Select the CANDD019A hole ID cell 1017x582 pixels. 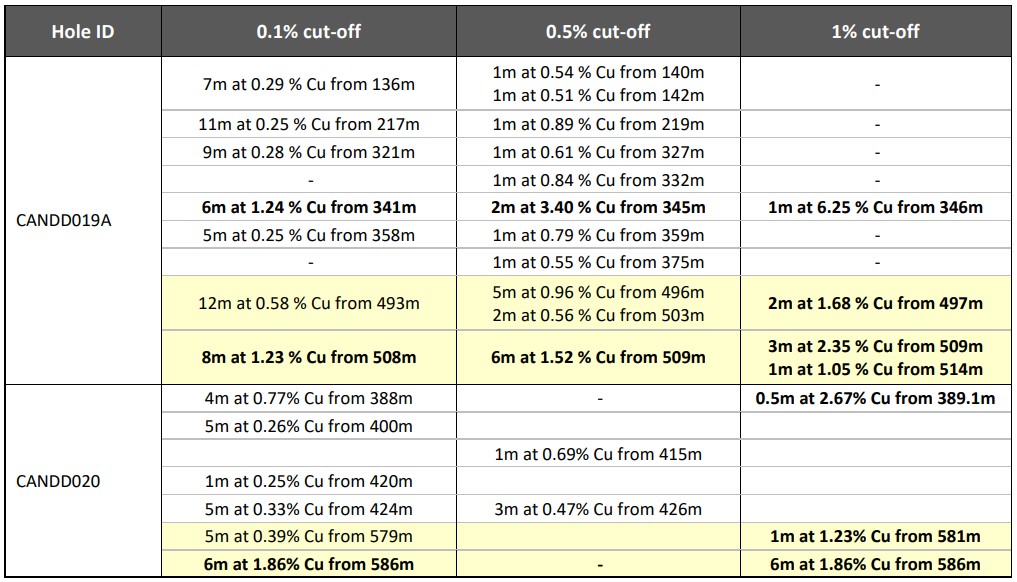coord(64,221)
